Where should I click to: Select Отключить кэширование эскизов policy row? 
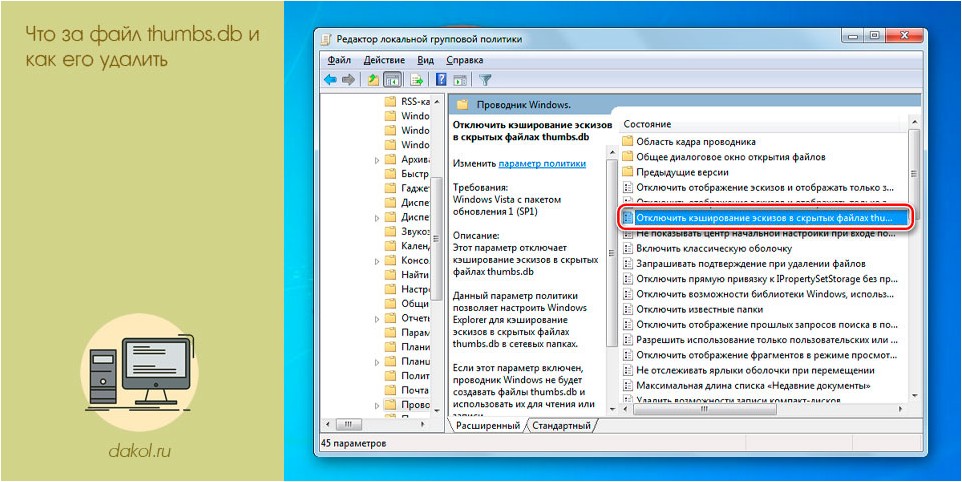pos(763,218)
